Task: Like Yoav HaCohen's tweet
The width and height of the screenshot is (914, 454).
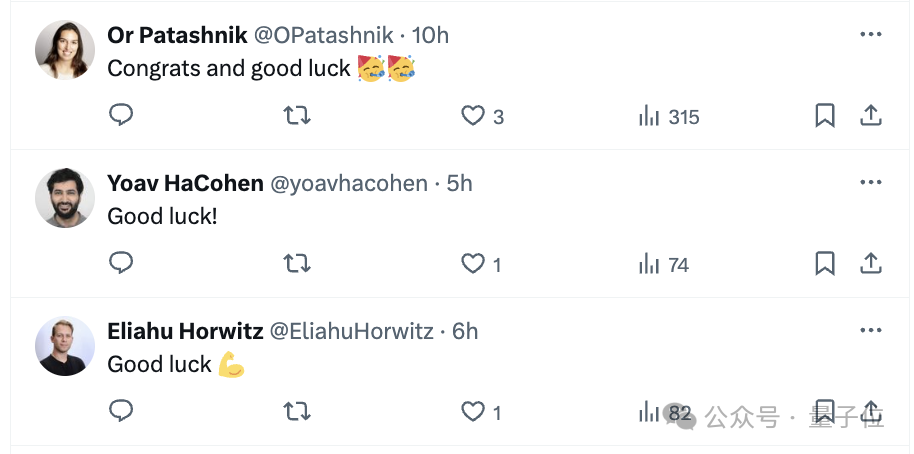Action: (x=473, y=264)
